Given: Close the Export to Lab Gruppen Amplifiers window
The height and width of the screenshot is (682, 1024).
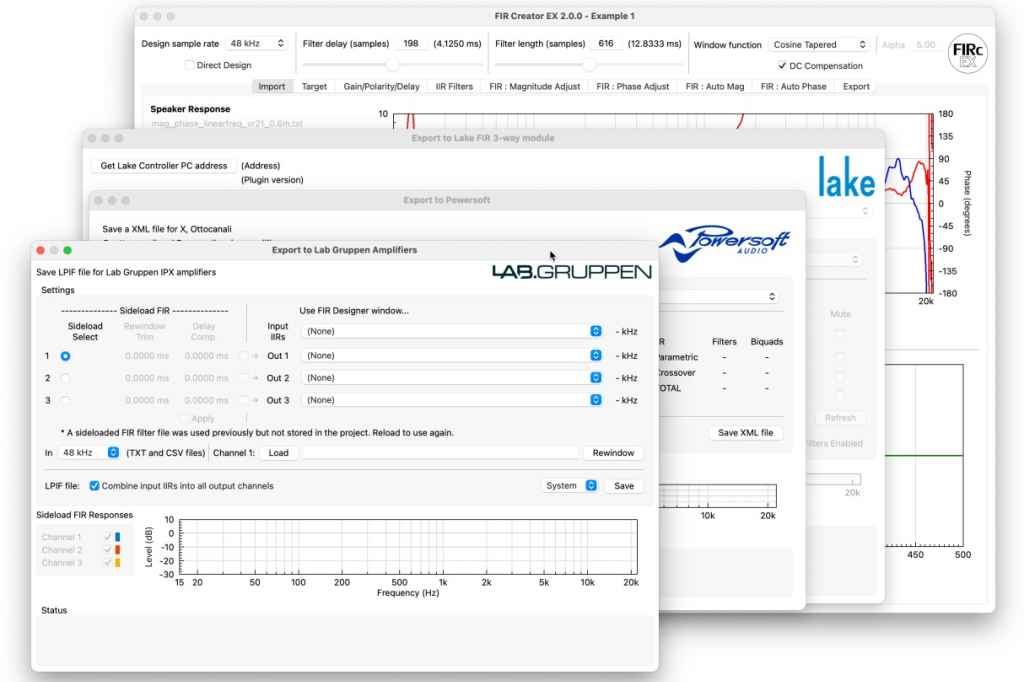Looking at the screenshot, I should pos(40,250).
